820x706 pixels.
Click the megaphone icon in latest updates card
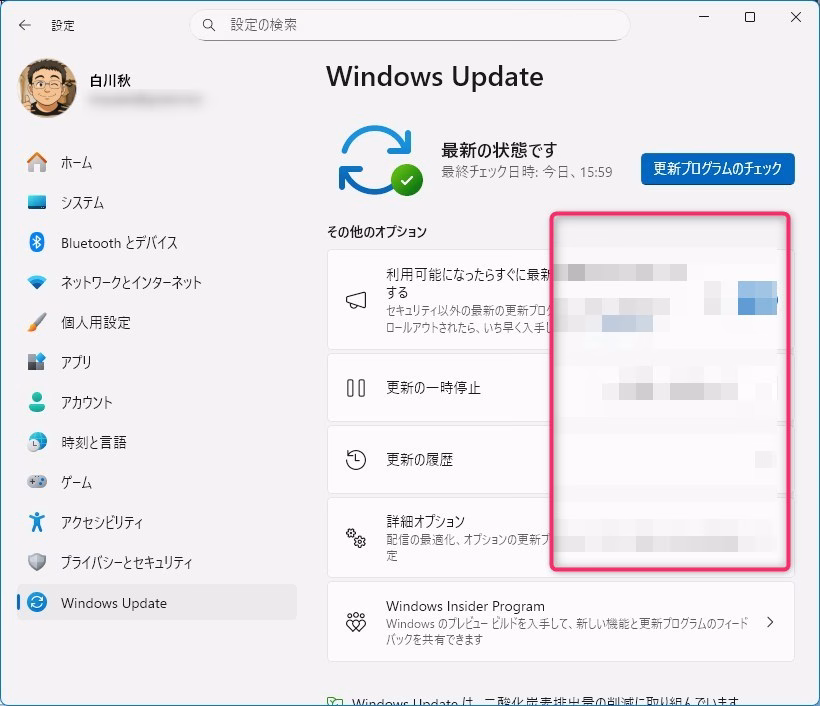pos(356,300)
